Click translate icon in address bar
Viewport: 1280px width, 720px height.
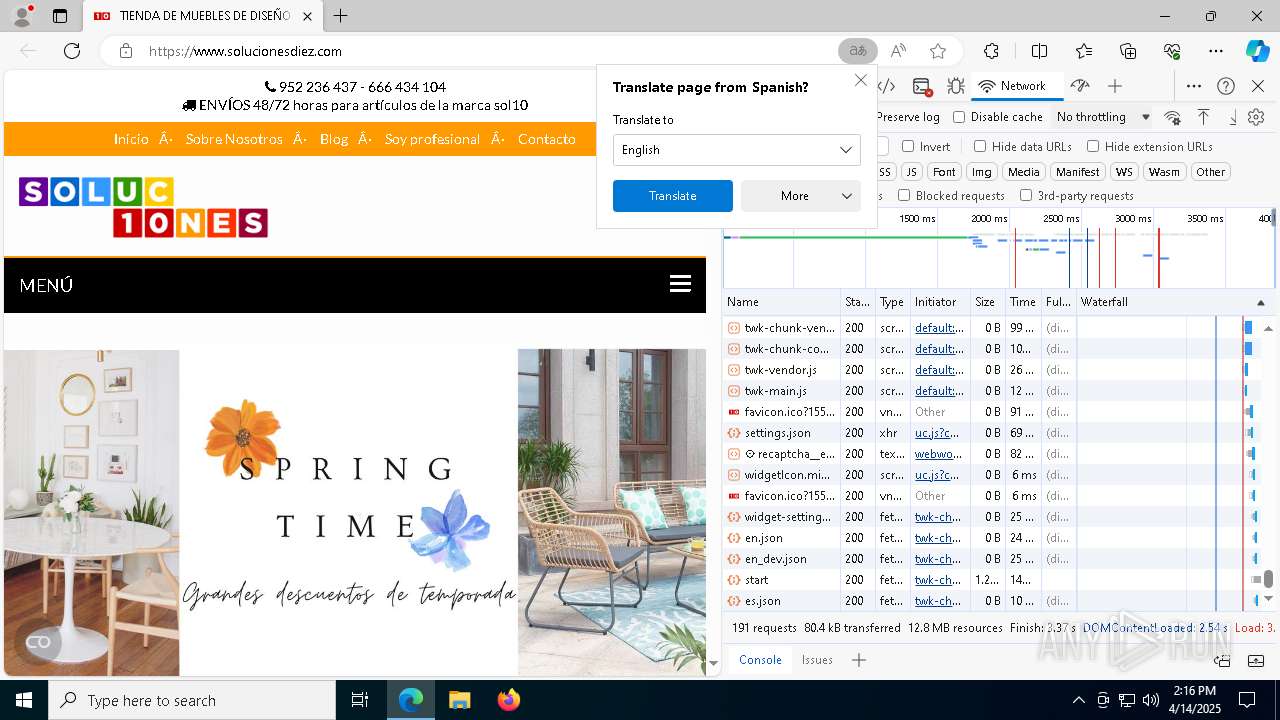pos(857,51)
